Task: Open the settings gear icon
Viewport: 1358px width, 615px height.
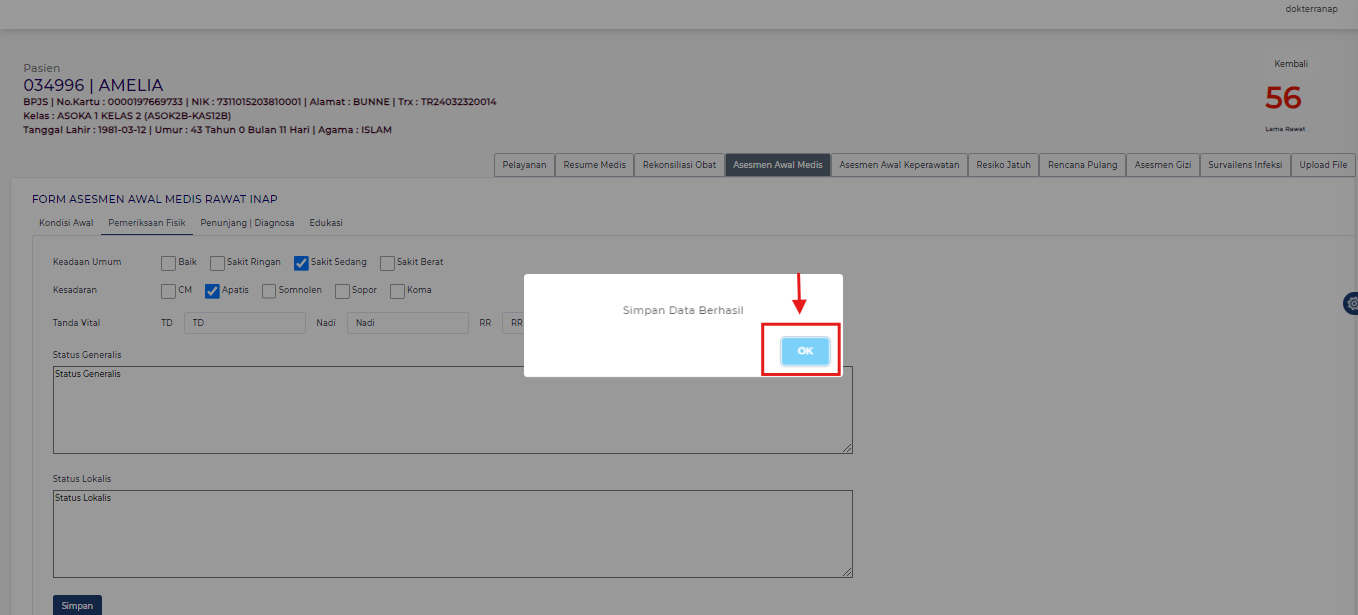Action: 1351,303
